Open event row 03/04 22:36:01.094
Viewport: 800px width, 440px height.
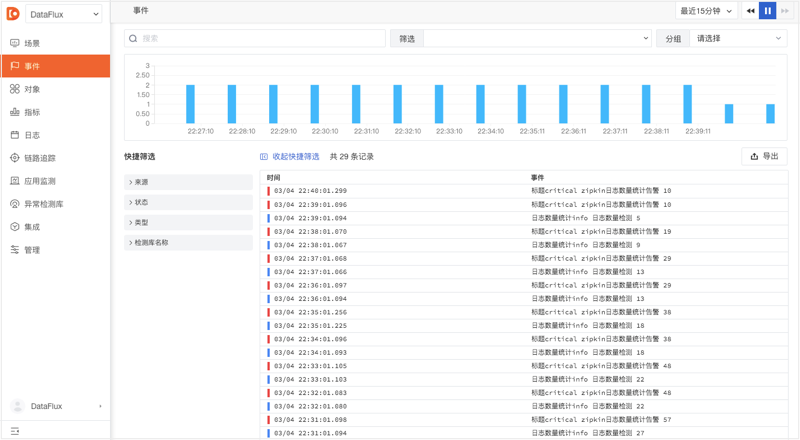524,299
